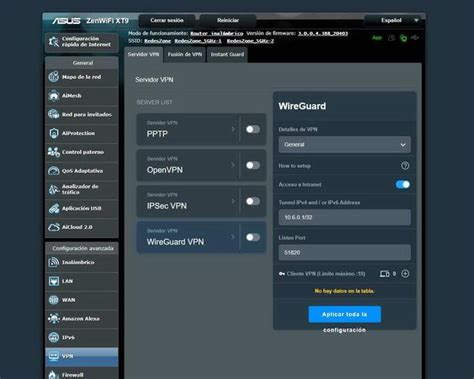Click the How to setup help icon

(405, 166)
